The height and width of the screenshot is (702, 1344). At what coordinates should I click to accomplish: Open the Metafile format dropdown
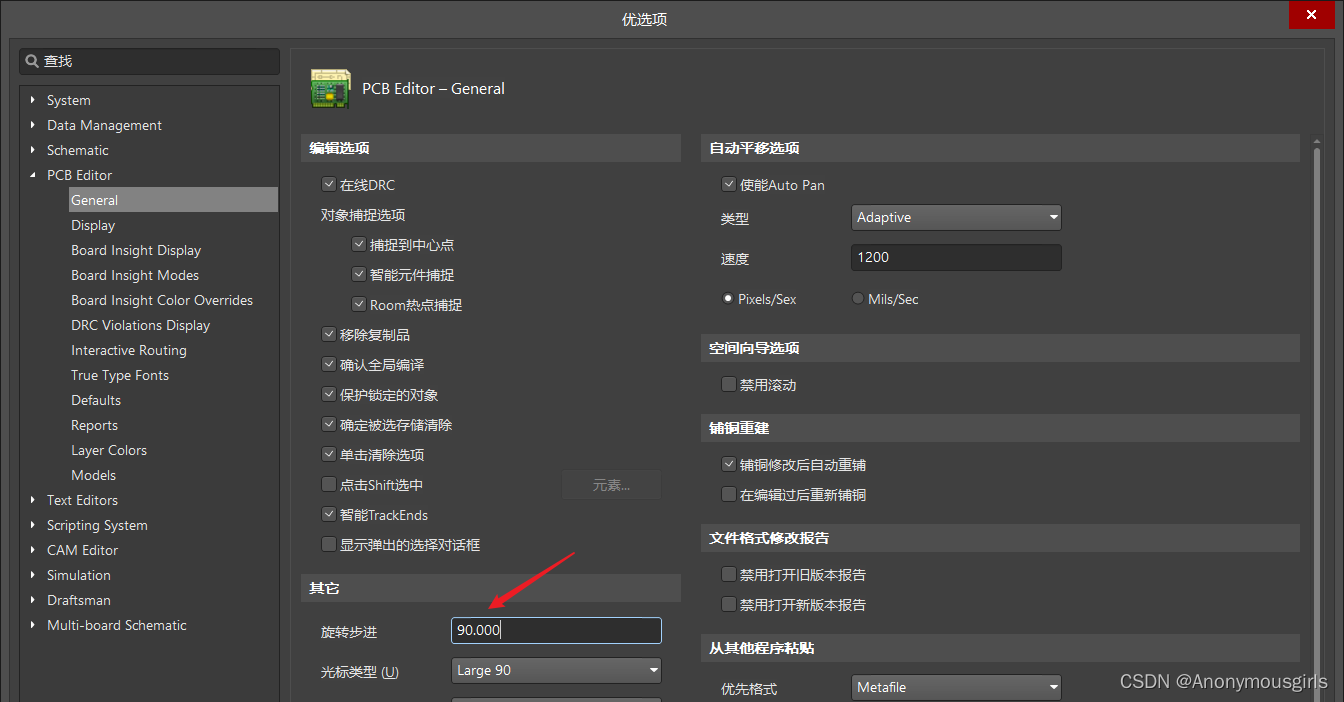point(957,688)
